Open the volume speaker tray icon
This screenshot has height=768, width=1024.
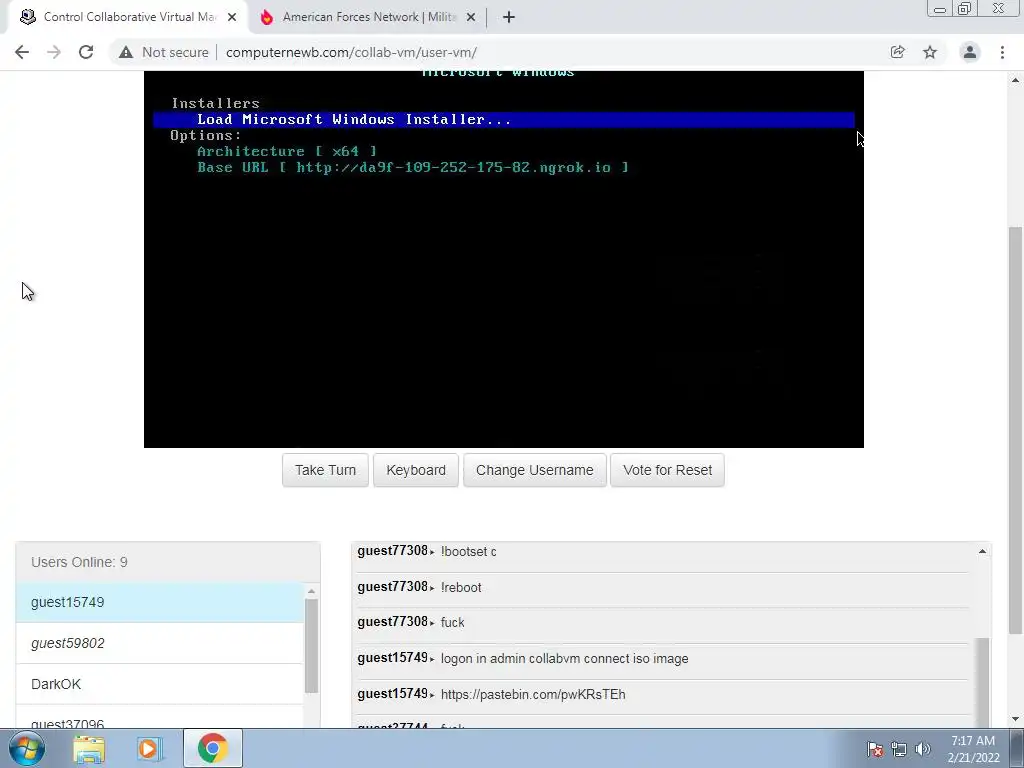(x=923, y=749)
